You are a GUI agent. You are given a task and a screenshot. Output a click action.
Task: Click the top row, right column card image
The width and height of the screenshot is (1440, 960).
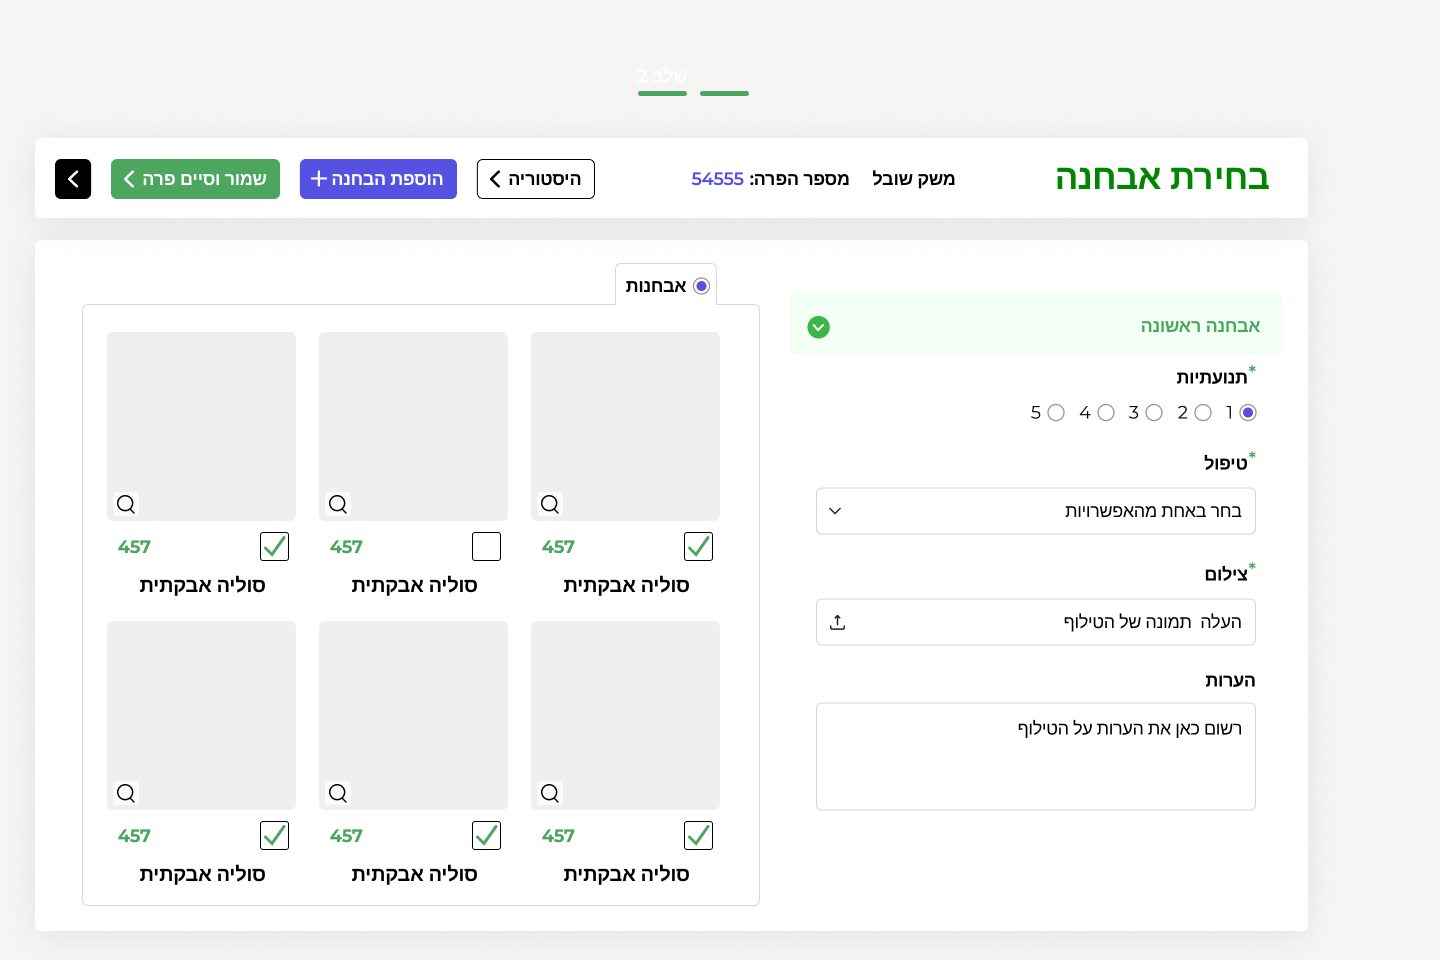(x=626, y=426)
